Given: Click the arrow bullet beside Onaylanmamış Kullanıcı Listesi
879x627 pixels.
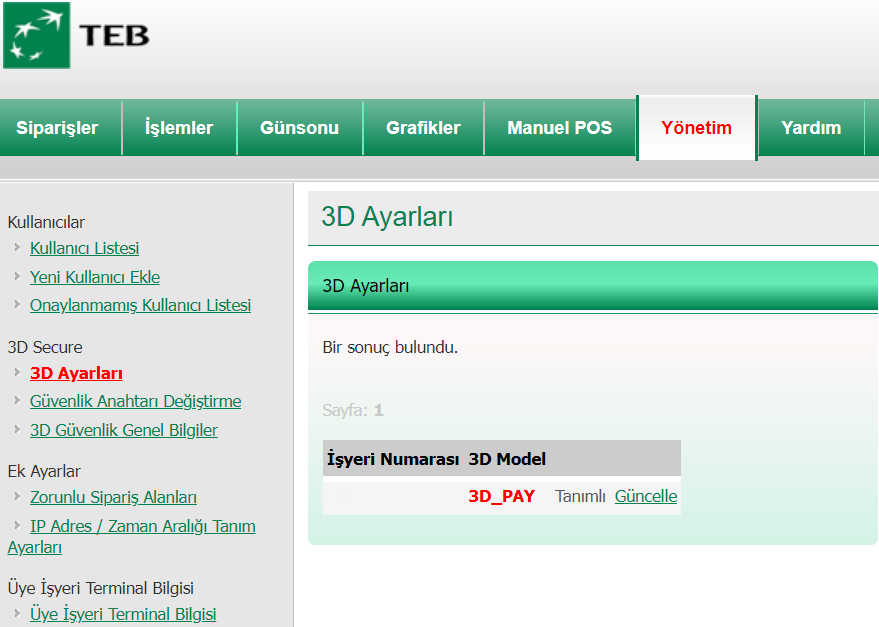Looking at the screenshot, I should (x=17, y=304).
